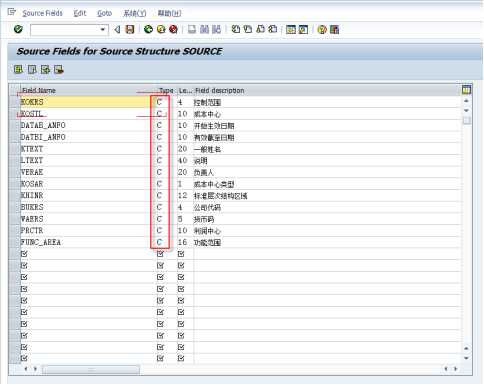Image resolution: width=484 pixels, height=385 pixels.
Task: Click the LTEXT field name cell
Action: click(86, 160)
